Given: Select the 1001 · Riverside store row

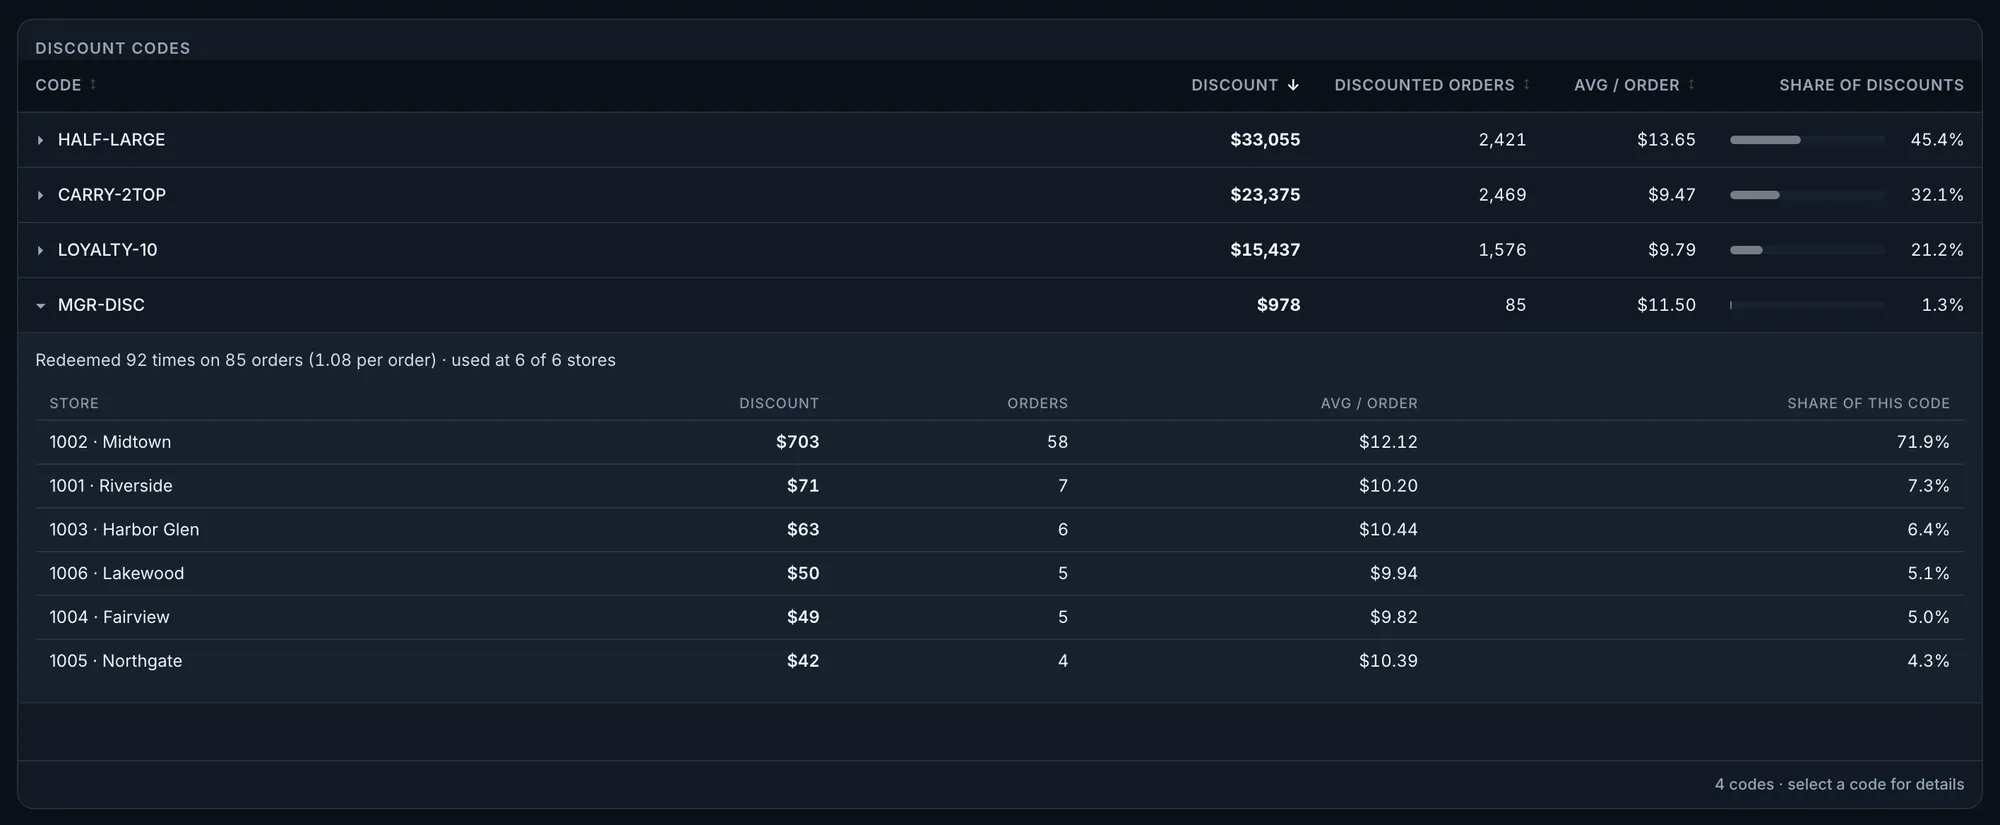Looking at the screenshot, I should click(1000, 486).
